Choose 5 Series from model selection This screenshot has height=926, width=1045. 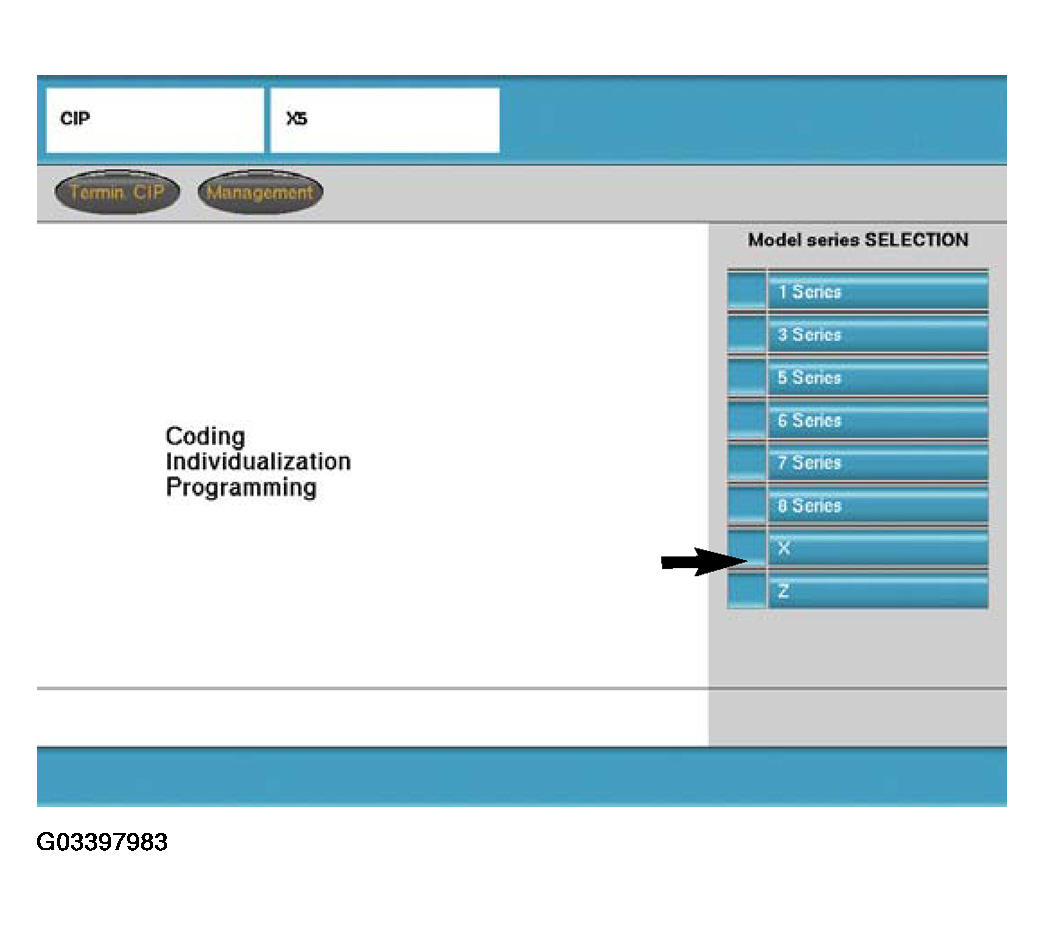tap(877, 378)
